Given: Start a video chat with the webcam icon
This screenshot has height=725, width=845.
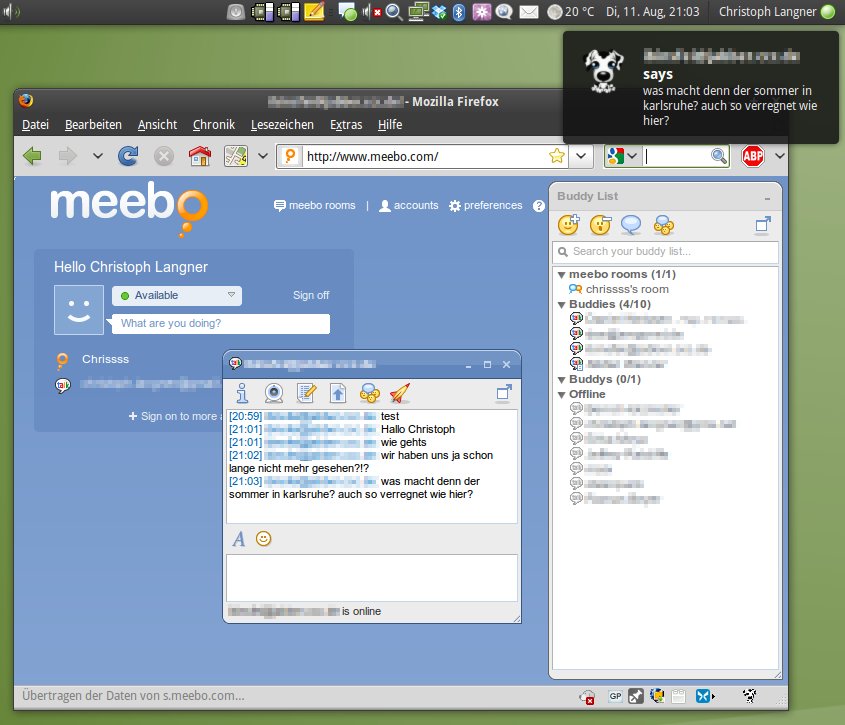Looking at the screenshot, I should [274, 393].
